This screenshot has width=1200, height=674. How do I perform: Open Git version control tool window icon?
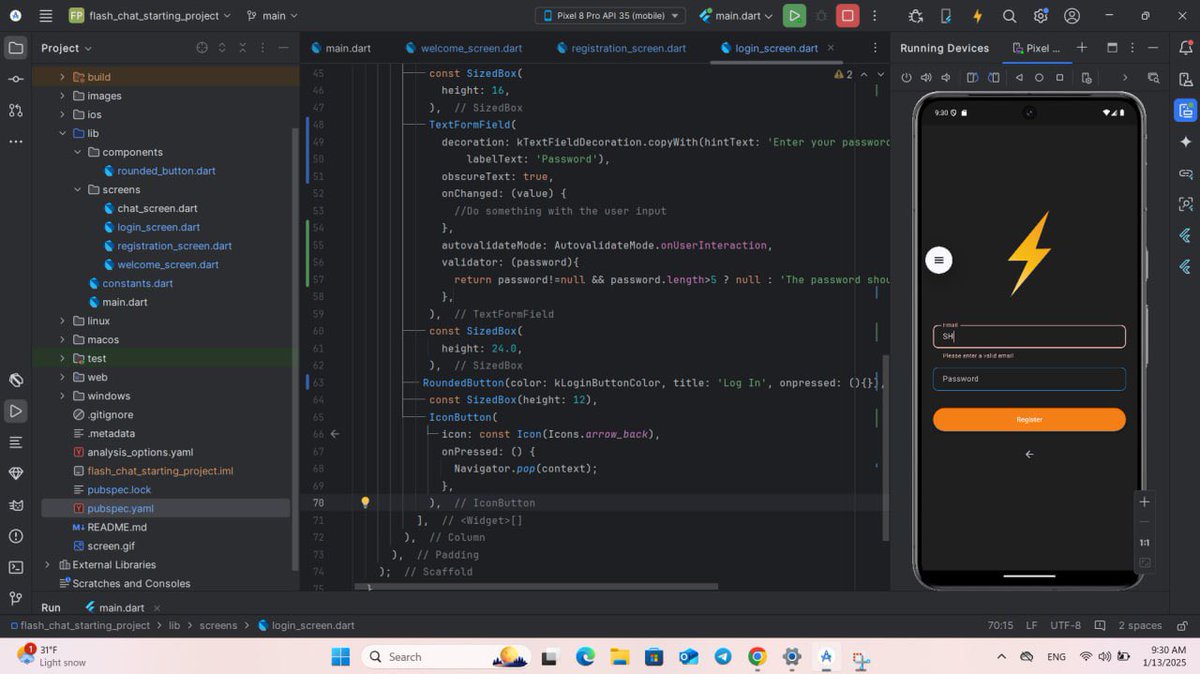coord(16,598)
